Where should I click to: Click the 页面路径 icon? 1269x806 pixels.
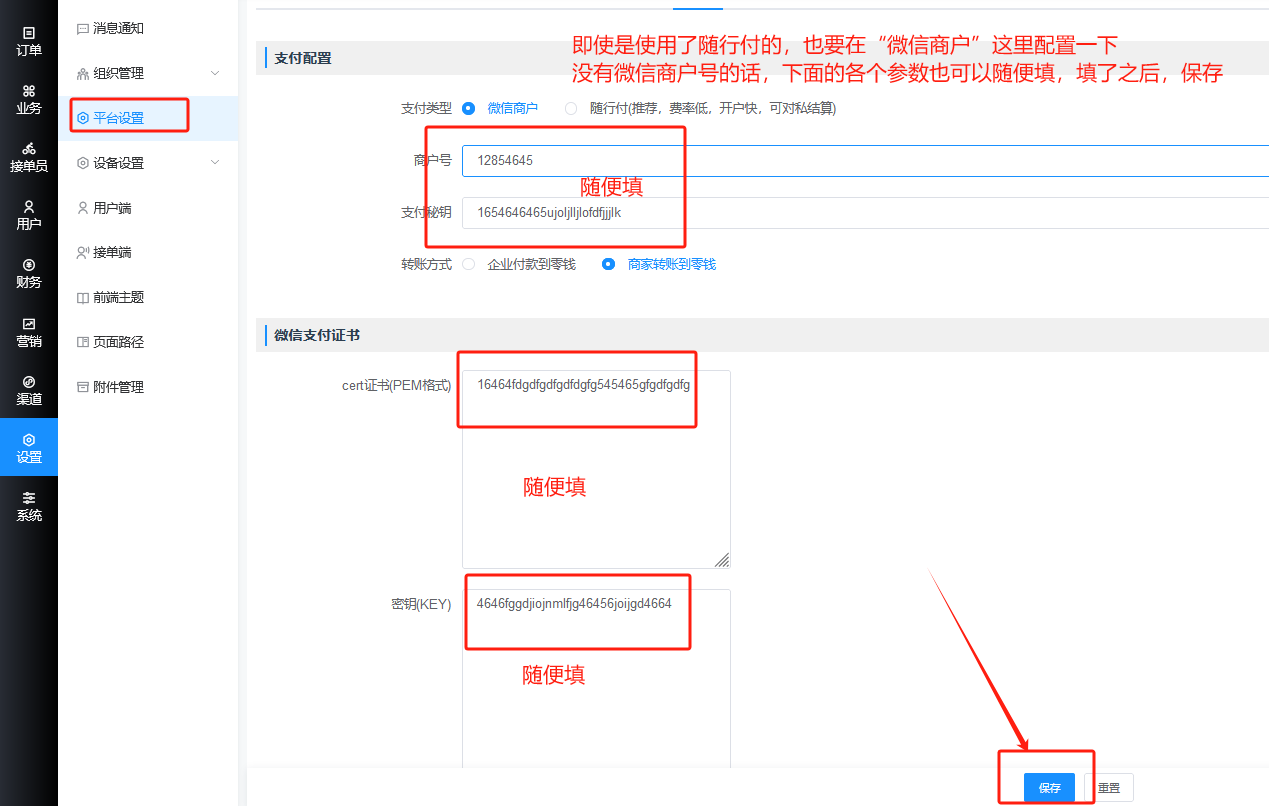point(83,342)
